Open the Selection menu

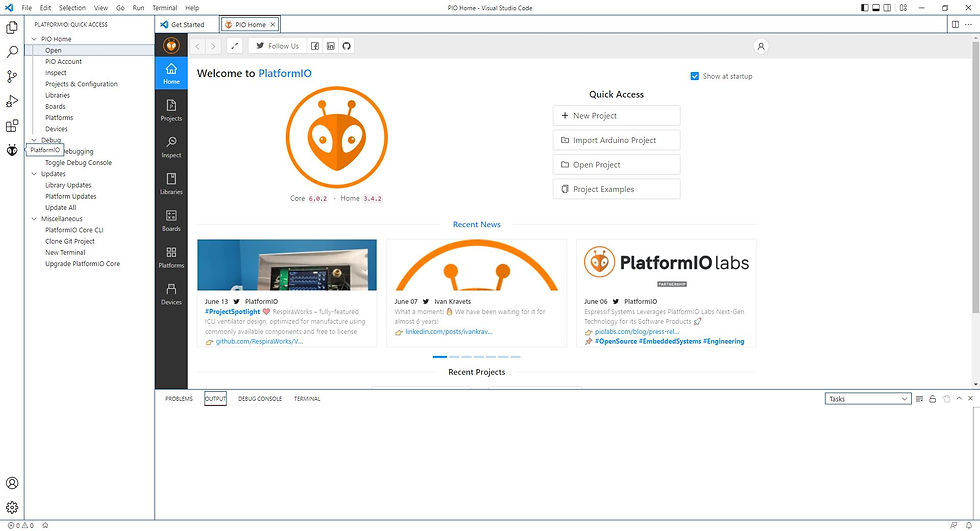pos(72,7)
